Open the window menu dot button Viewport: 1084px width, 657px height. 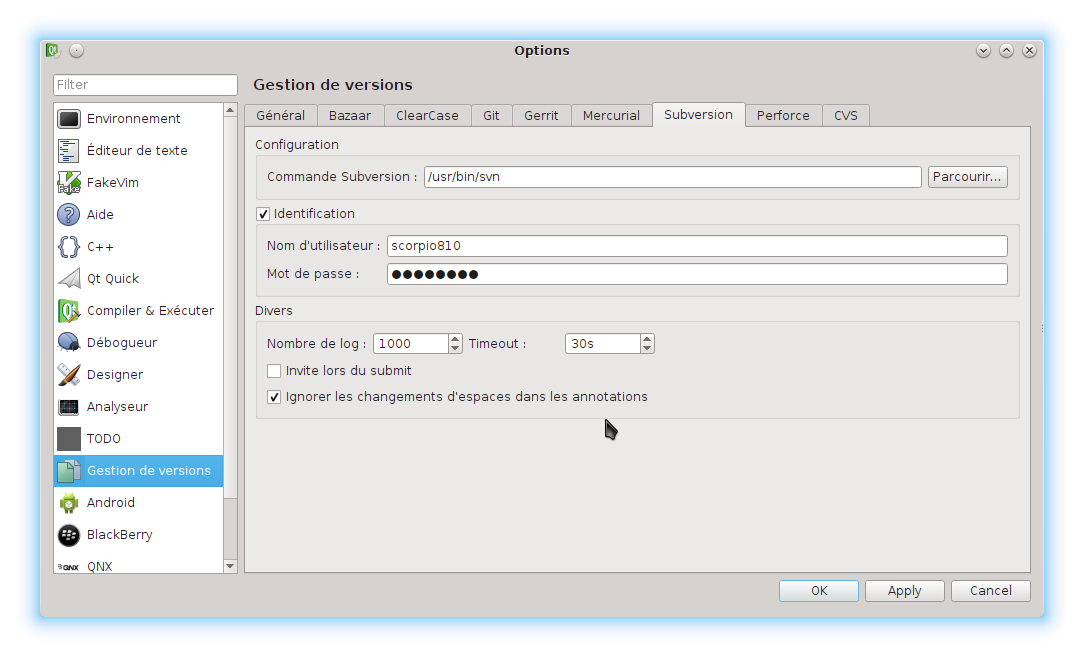(77, 50)
